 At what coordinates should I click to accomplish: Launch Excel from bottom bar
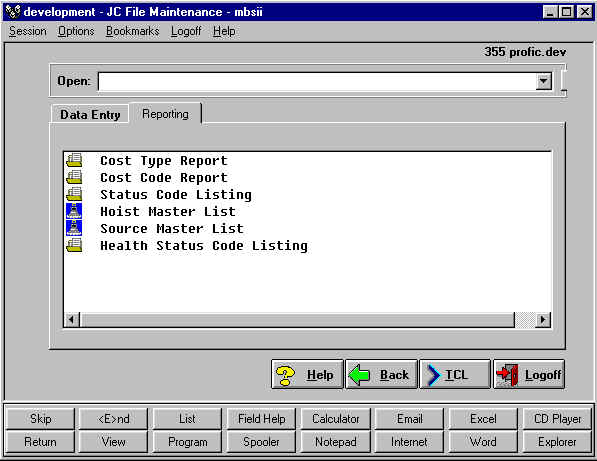click(483, 419)
